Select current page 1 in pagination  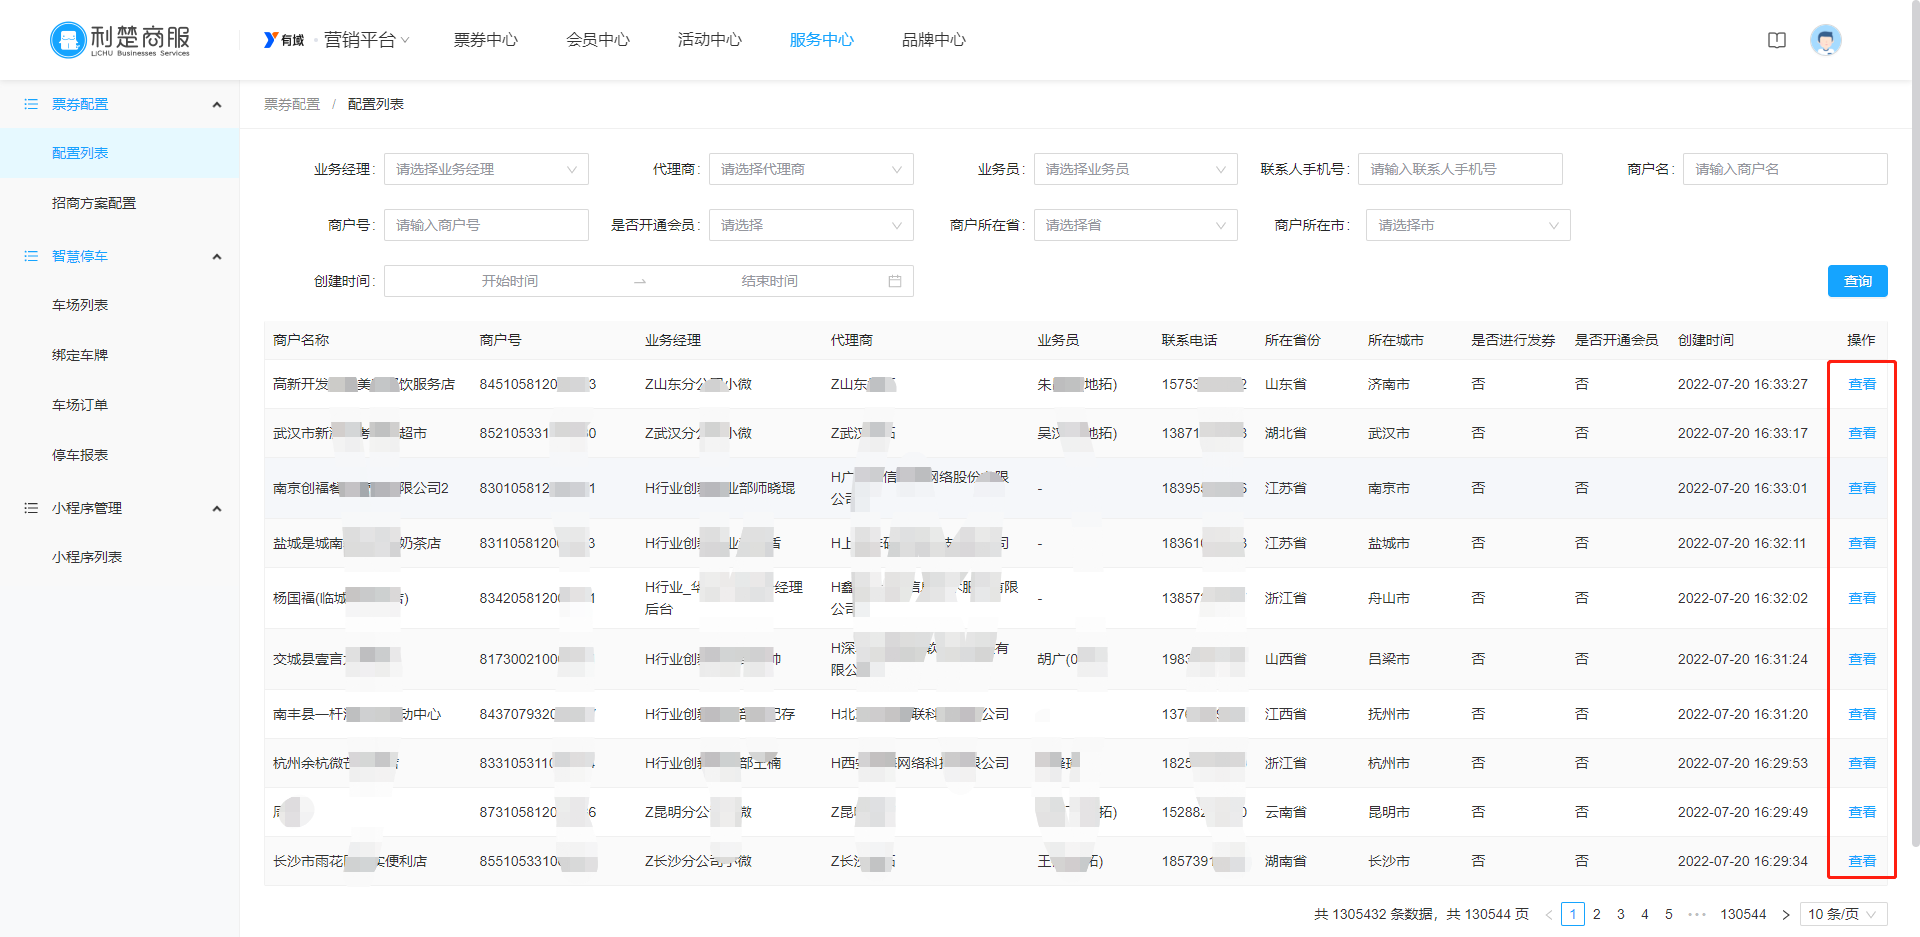click(1573, 914)
